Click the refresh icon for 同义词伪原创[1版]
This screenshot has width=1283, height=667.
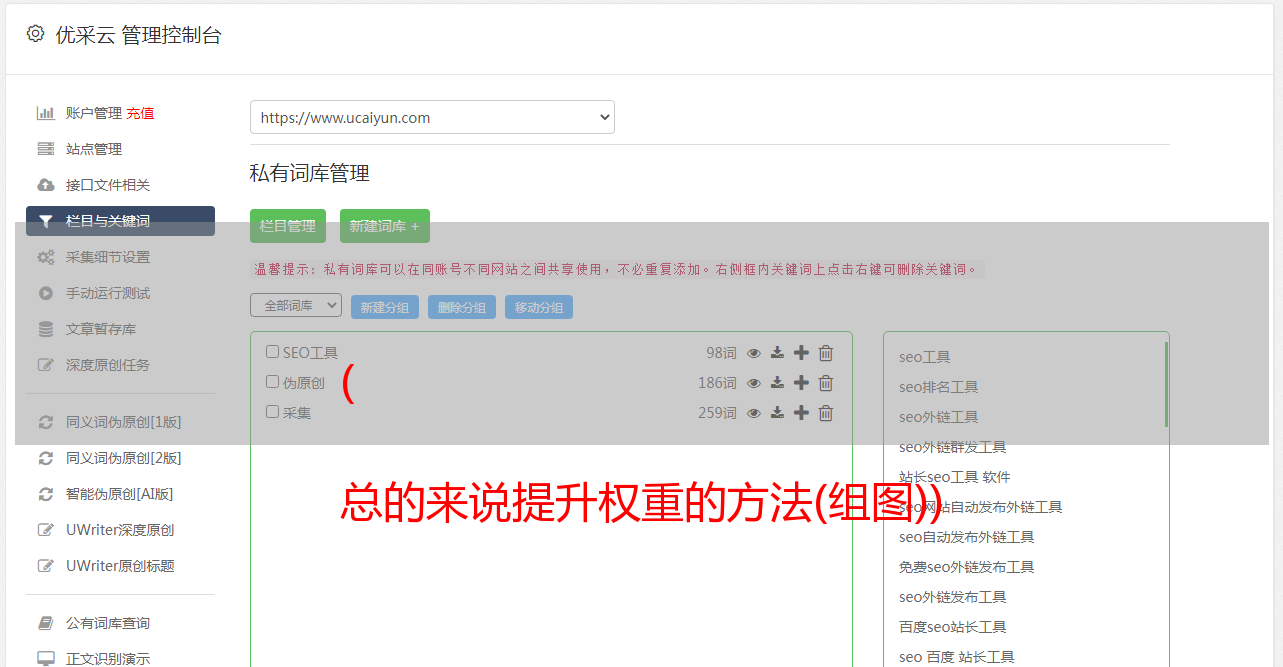pos(46,422)
